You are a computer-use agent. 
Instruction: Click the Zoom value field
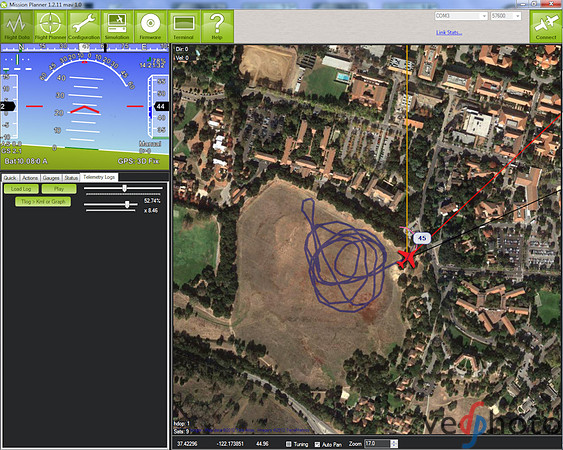377,444
